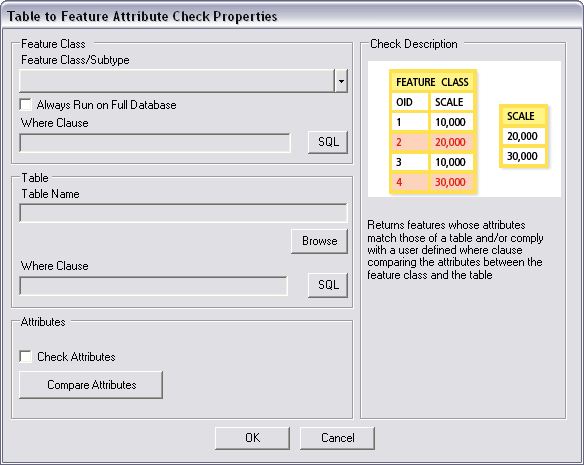Open the Compare Attributes dialog
Viewport: 584px width, 465px height.
pos(91,385)
